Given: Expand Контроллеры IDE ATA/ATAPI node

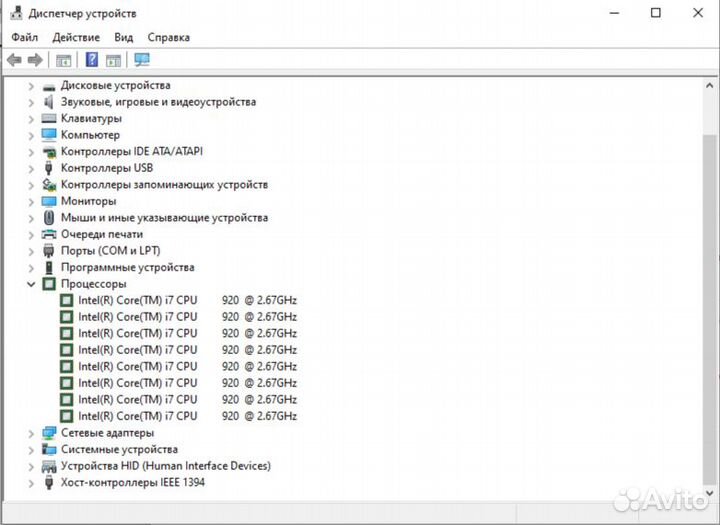Looking at the screenshot, I should 31,152.
